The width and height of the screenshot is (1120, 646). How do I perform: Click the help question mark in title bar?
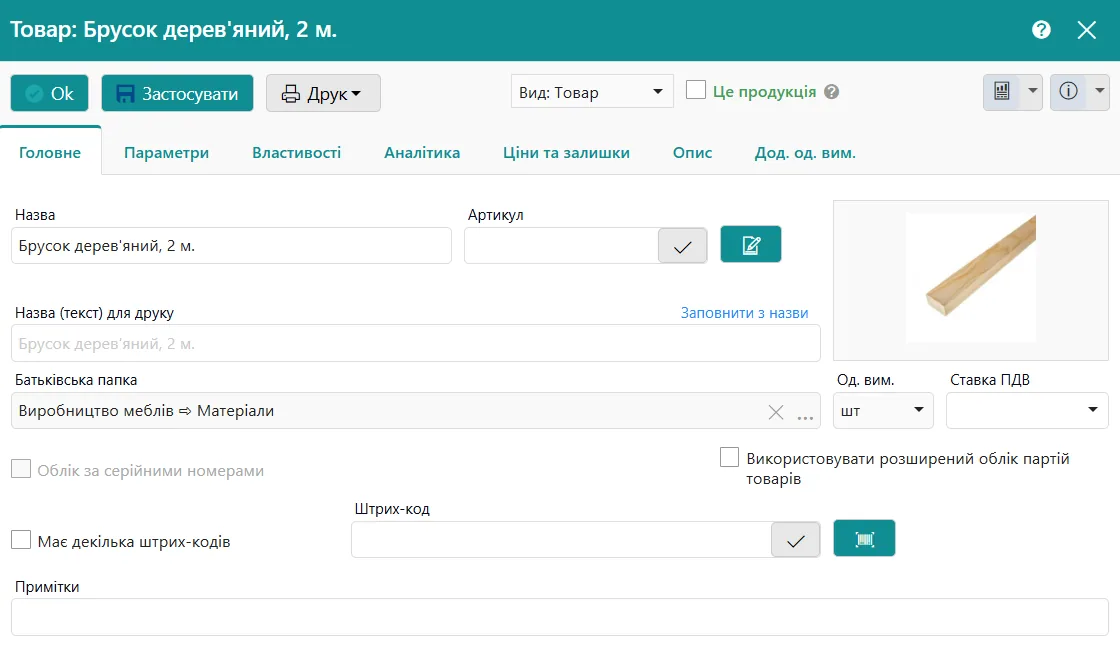[x=1041, y=30]
